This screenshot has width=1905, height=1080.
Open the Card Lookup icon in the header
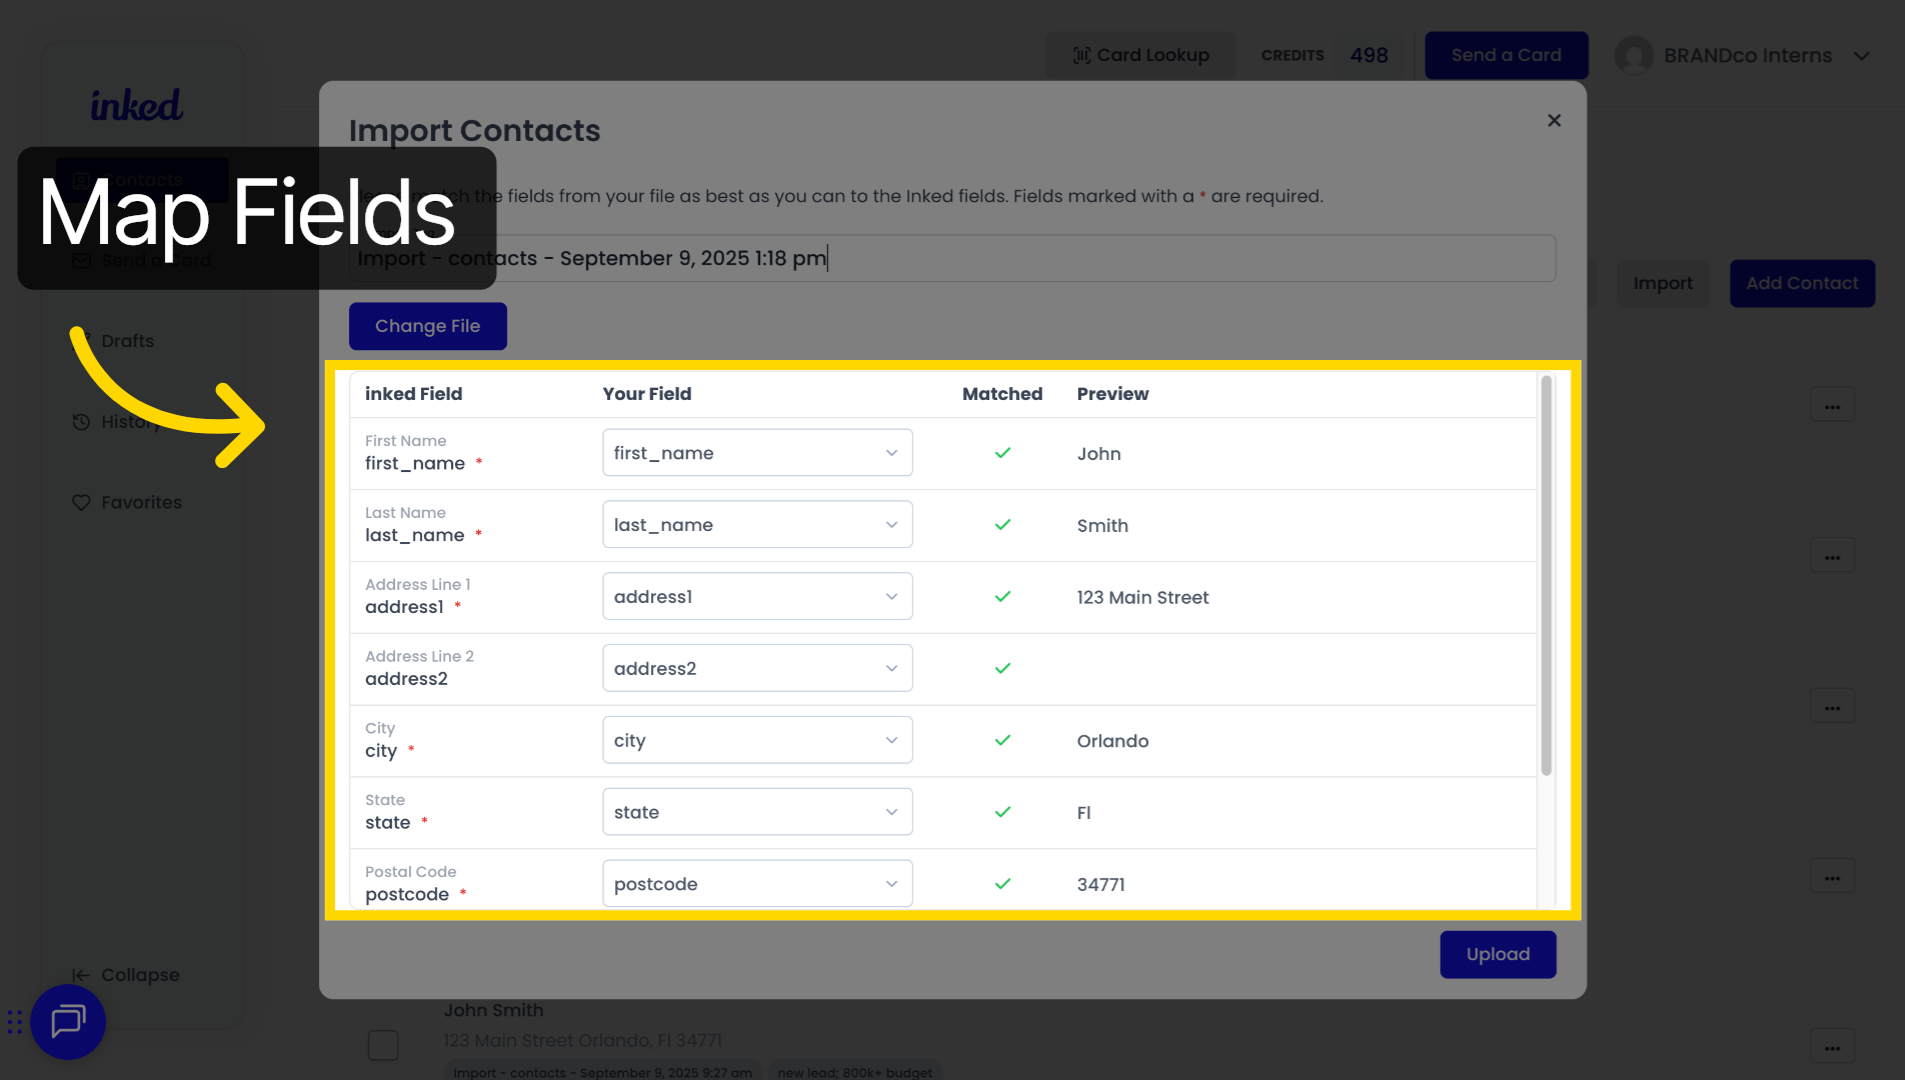[1081, 55]
